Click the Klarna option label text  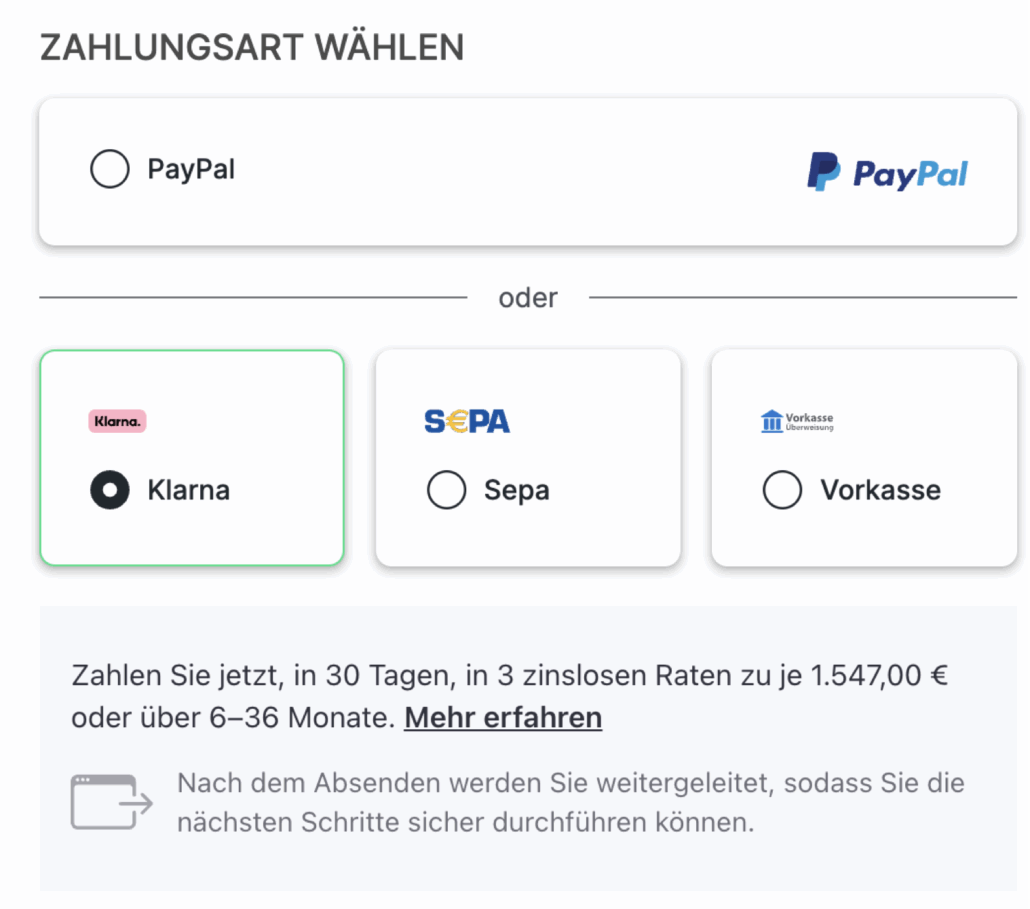pos(189,490)
